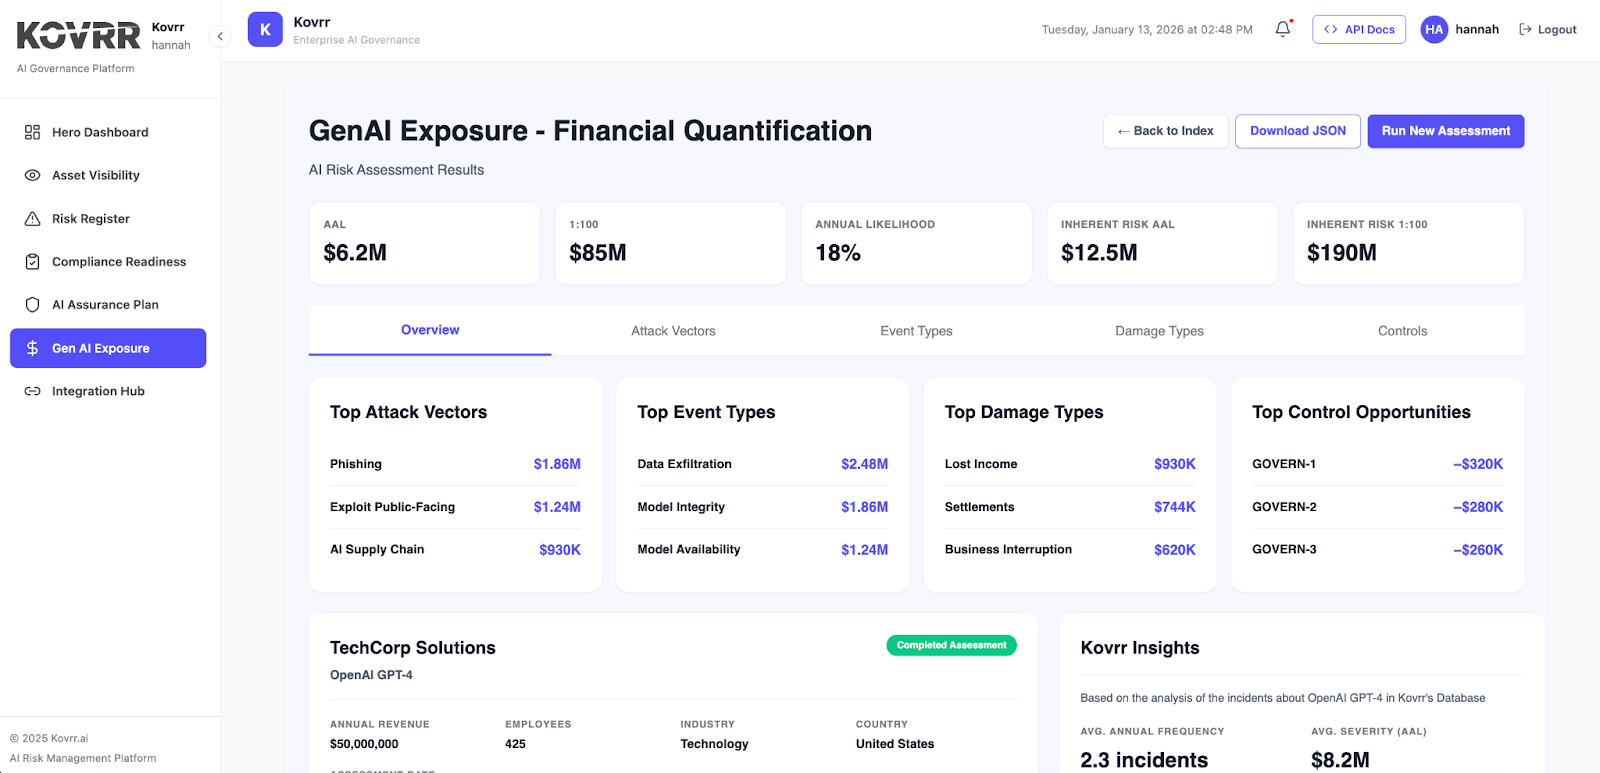Click the GOVERN-2 control row

click(1377, 507)
